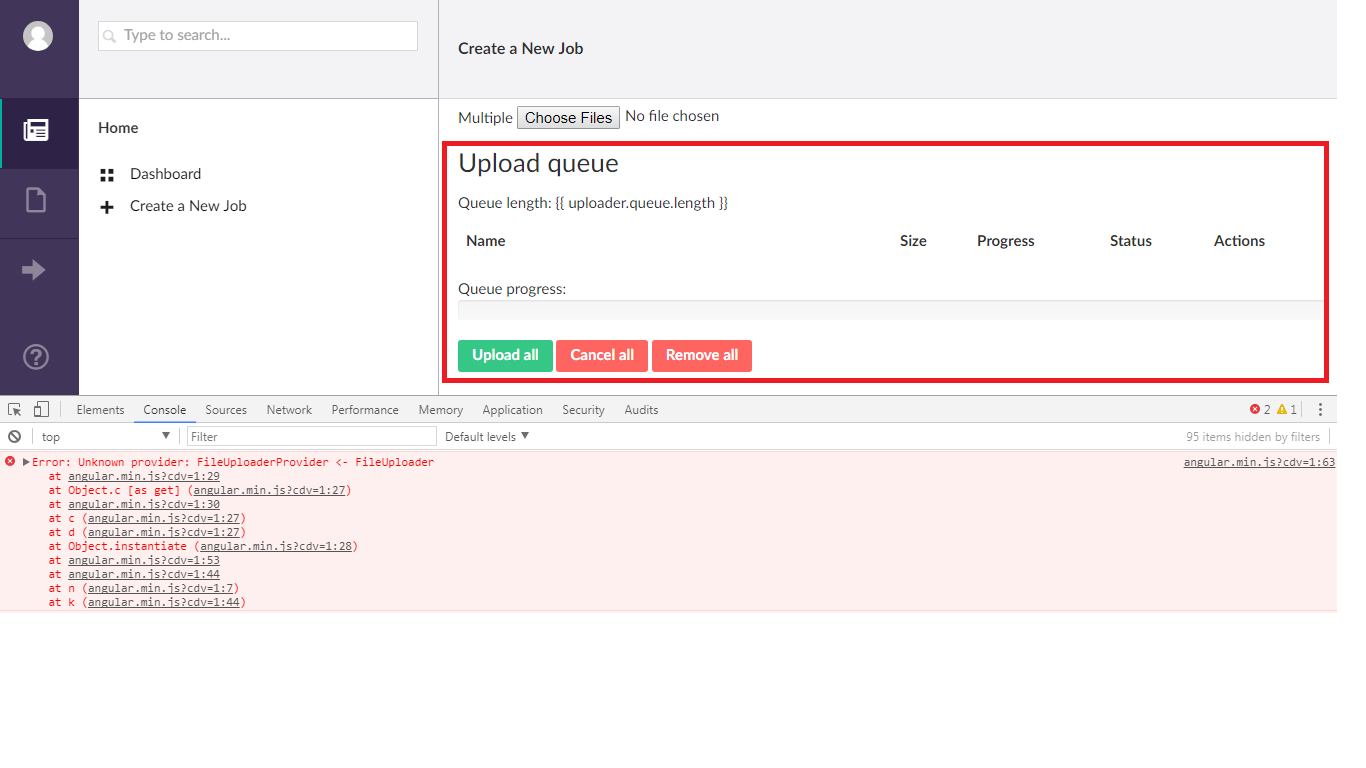The width and height of the screenshot is (1366, 768).
Task: Click the Cancel all button
Action: click(x=602, y=355)
